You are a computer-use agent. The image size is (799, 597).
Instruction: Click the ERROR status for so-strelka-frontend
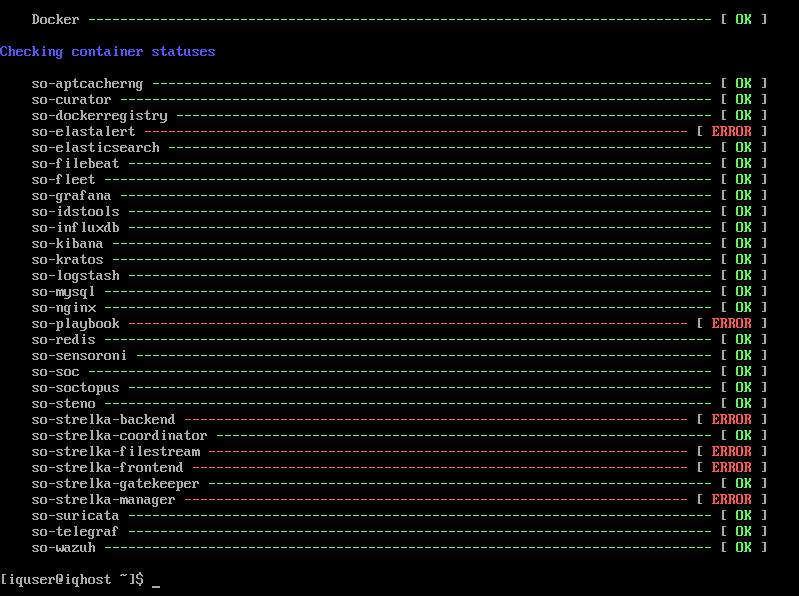731,468
